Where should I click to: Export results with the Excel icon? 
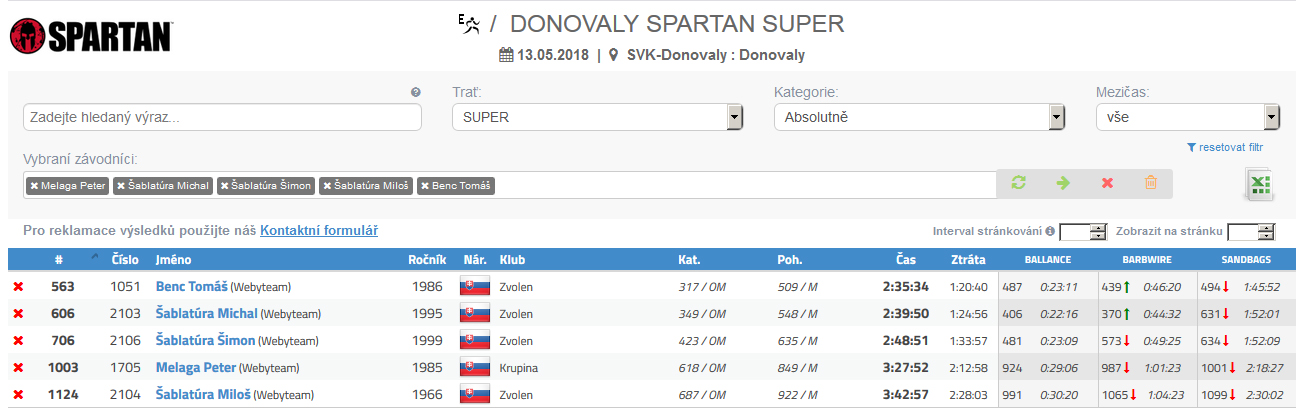pos(1258,185)
